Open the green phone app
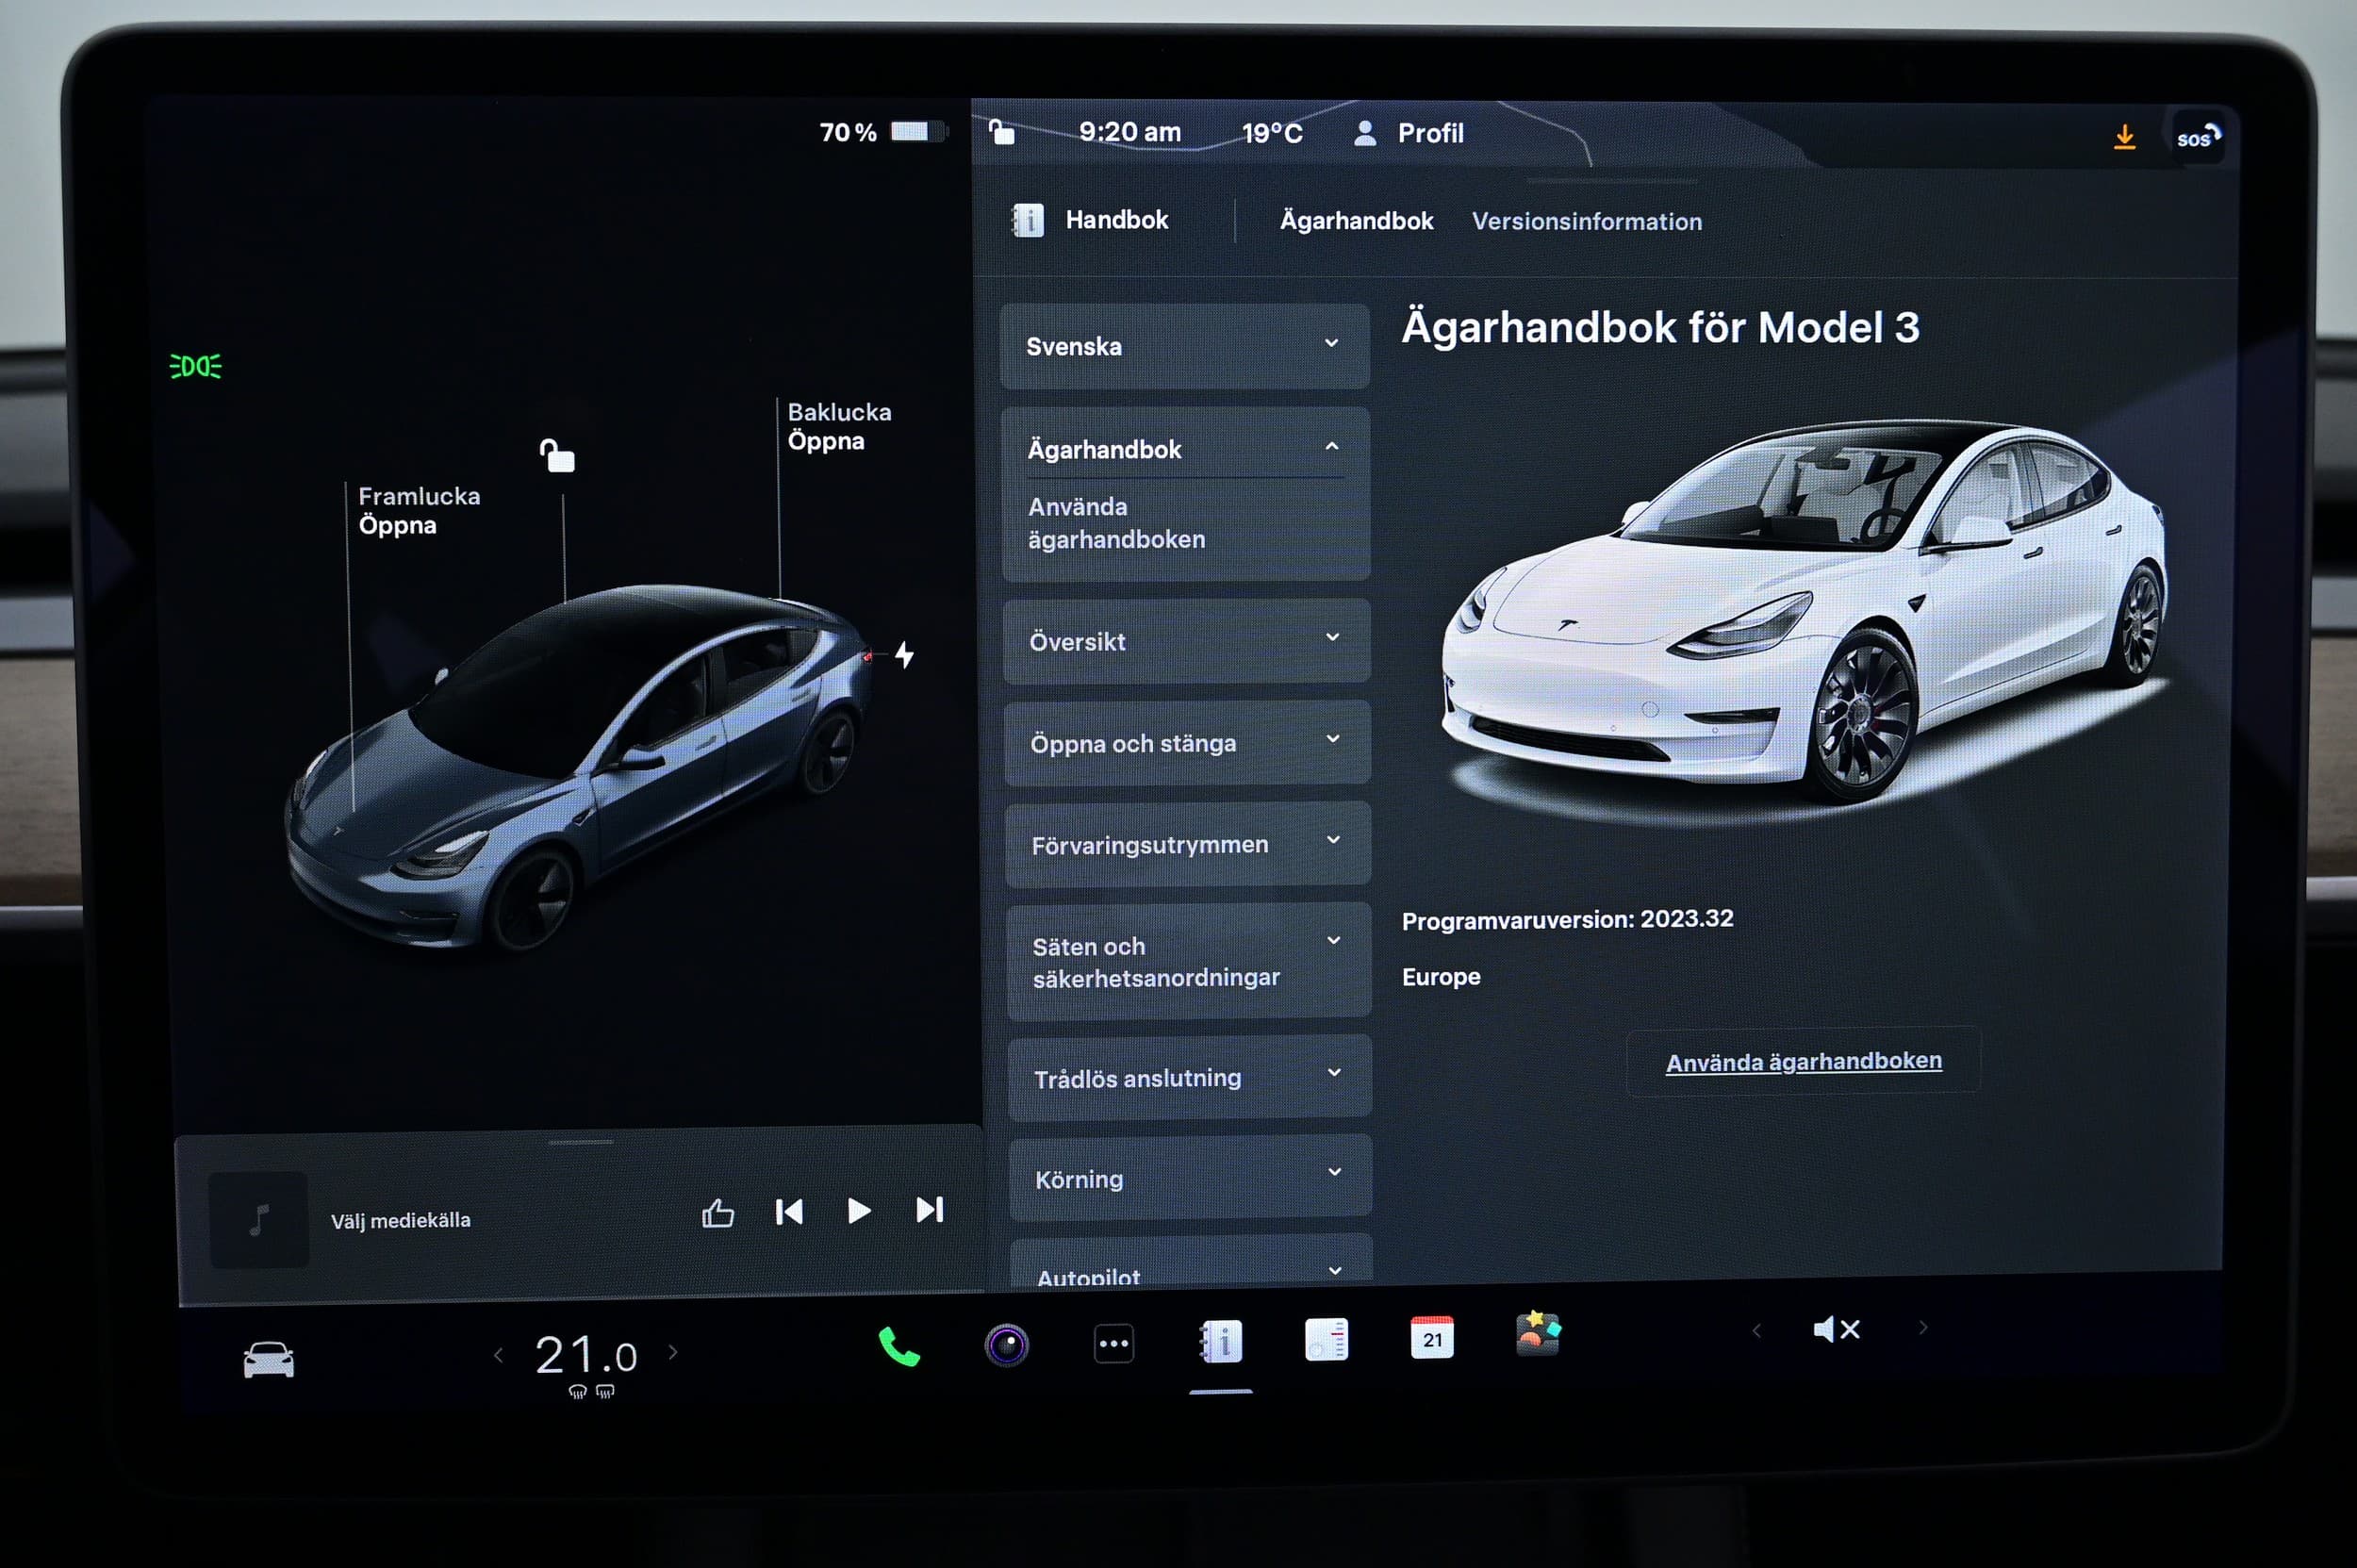Viewport: 2357px width, 1568px height. [898, 1346]
